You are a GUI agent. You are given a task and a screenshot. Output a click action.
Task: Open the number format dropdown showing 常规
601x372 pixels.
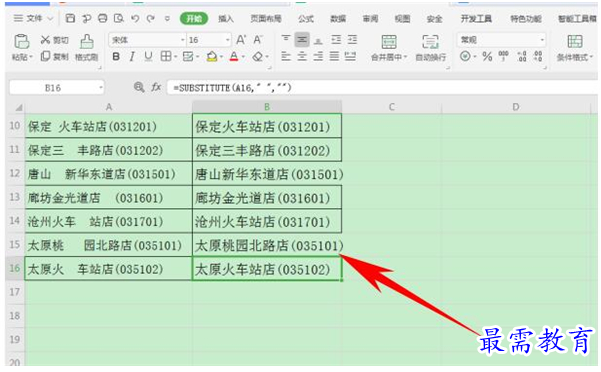[x=542, y=40]
